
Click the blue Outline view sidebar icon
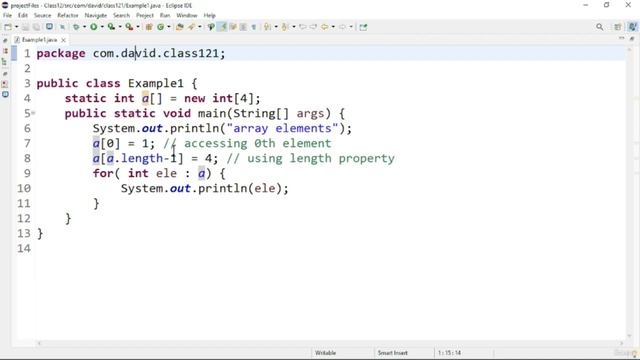[5, 94]
